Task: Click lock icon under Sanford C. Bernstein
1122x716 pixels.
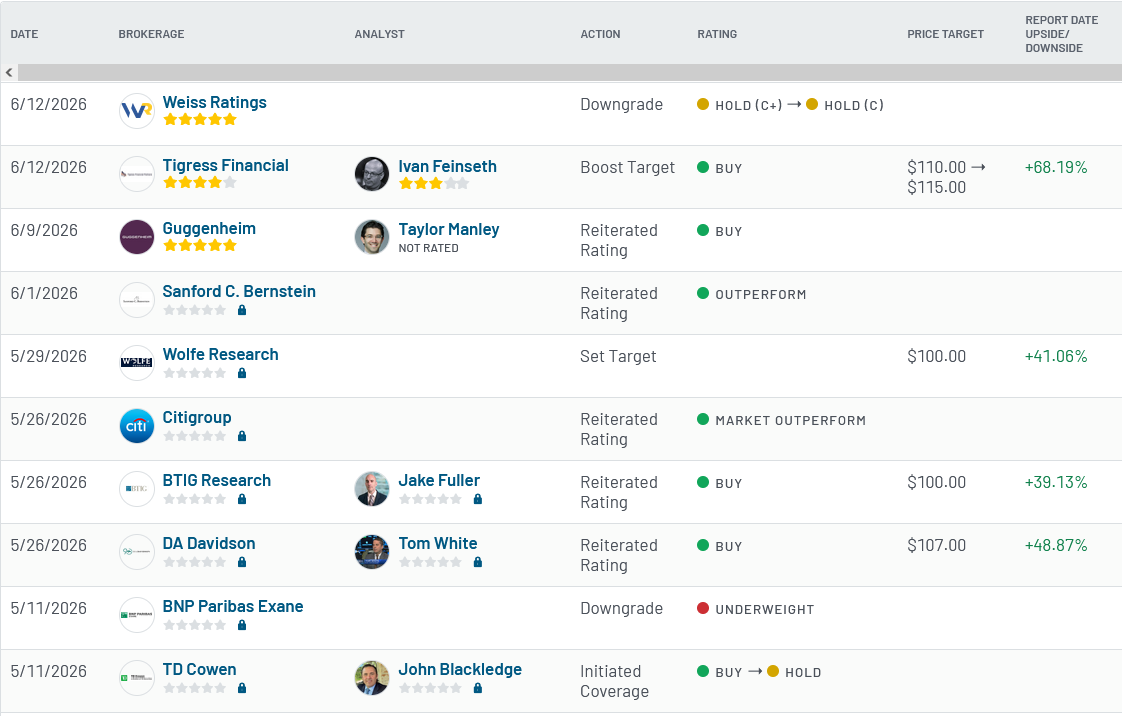Action: click(x=242, y=310)
